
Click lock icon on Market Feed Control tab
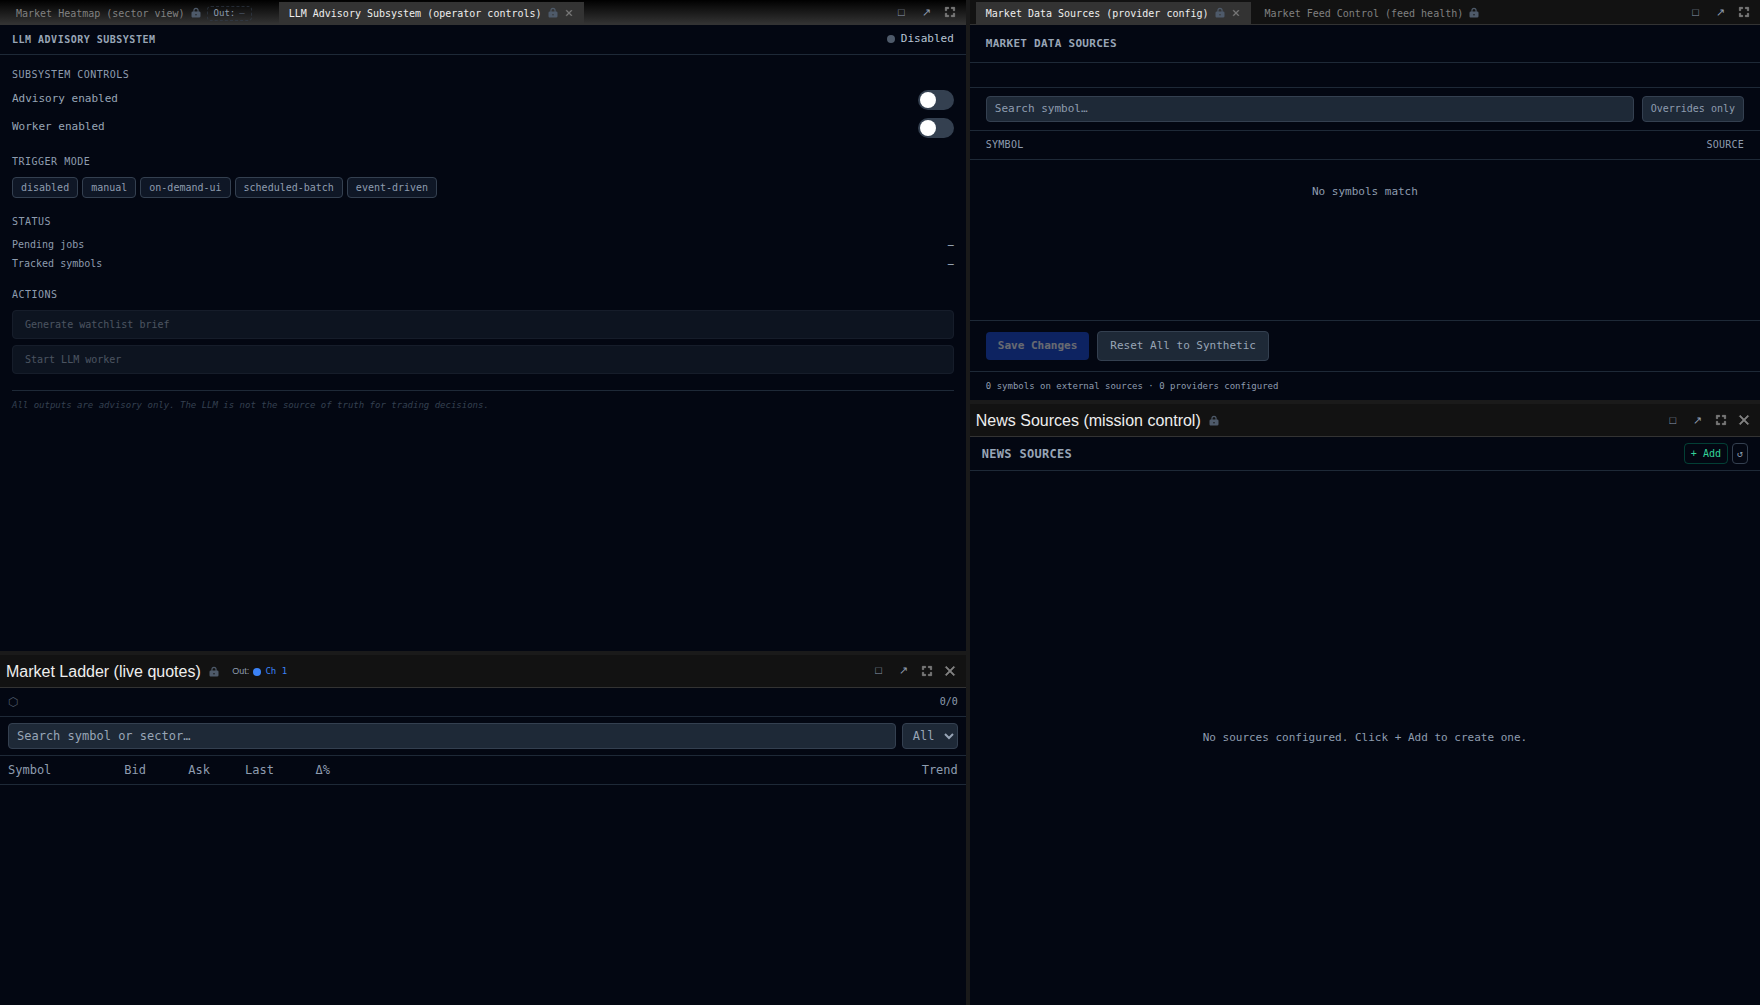[x=1474, y=13]
